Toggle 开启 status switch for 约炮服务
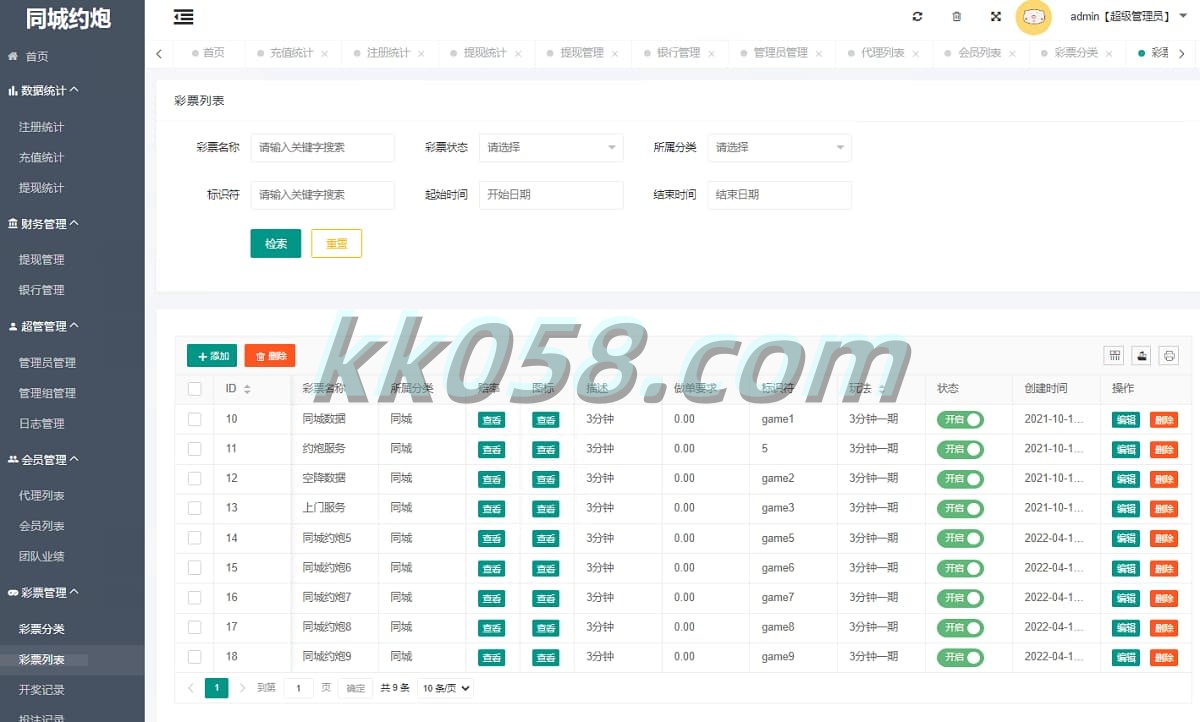The width and height of the screenshot is (1200, 722). (960, 449)
